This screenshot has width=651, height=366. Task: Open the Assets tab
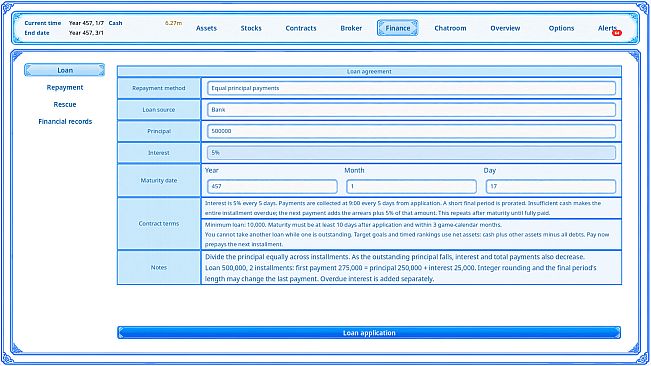point(206,28)
